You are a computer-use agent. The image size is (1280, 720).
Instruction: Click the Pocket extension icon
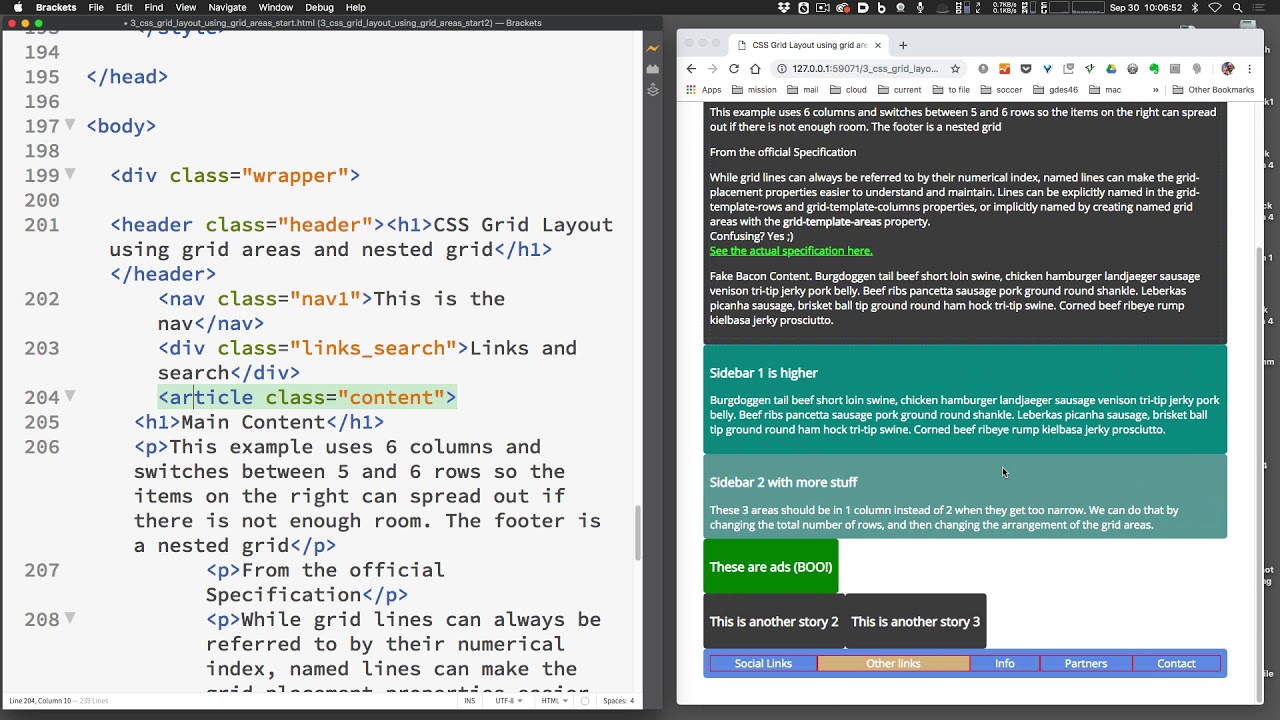pyautogui.click(x=1026, y=69)
